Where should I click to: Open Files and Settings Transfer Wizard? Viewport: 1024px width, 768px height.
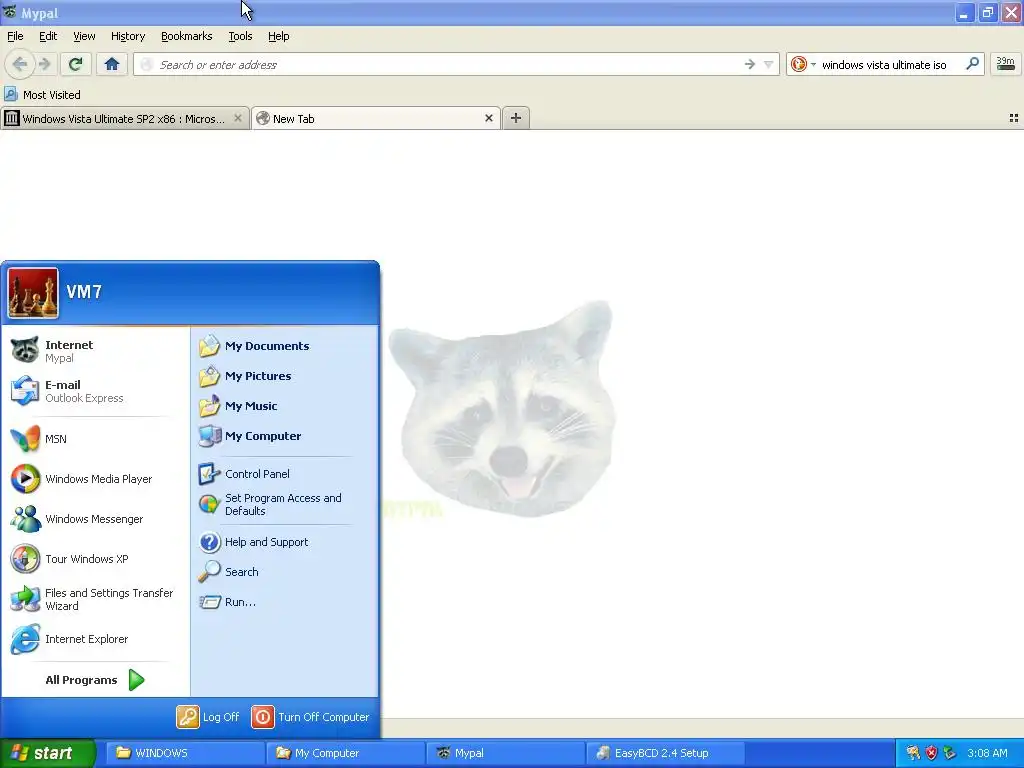click(95, 599)
